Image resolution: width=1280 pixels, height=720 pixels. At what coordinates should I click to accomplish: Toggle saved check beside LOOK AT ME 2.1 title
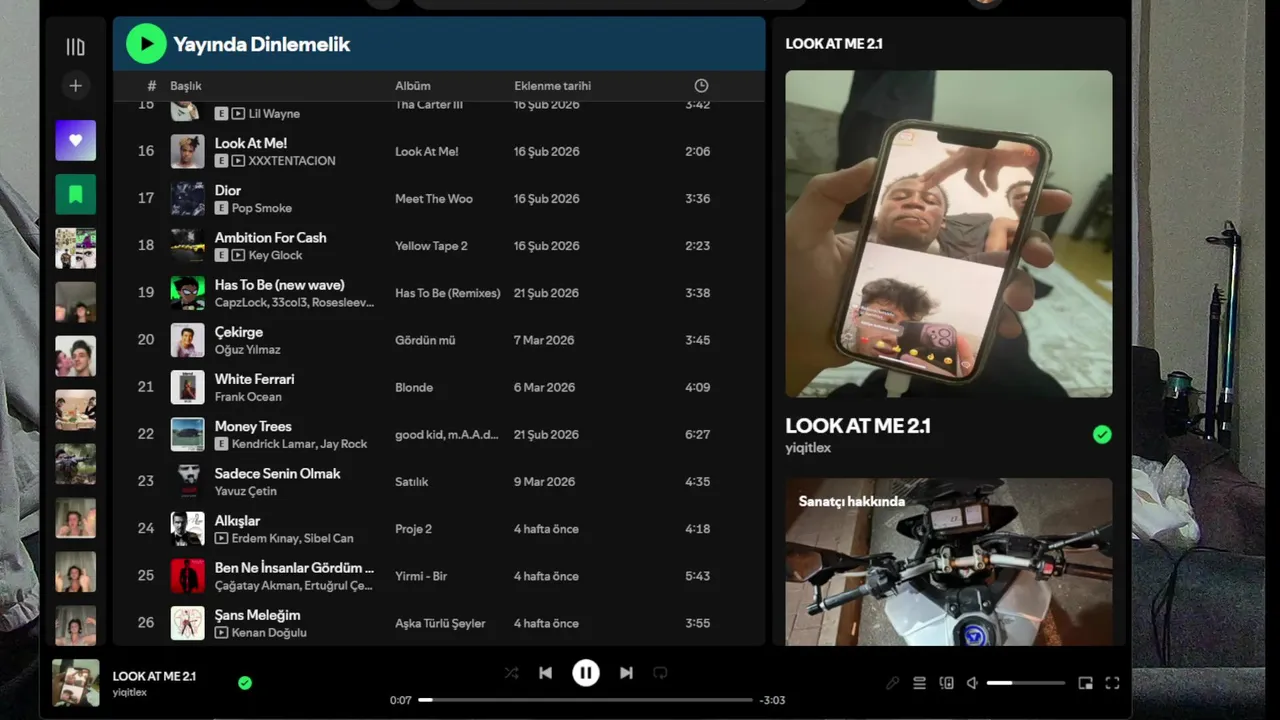pyautogui.click(x=1102, y=434)
